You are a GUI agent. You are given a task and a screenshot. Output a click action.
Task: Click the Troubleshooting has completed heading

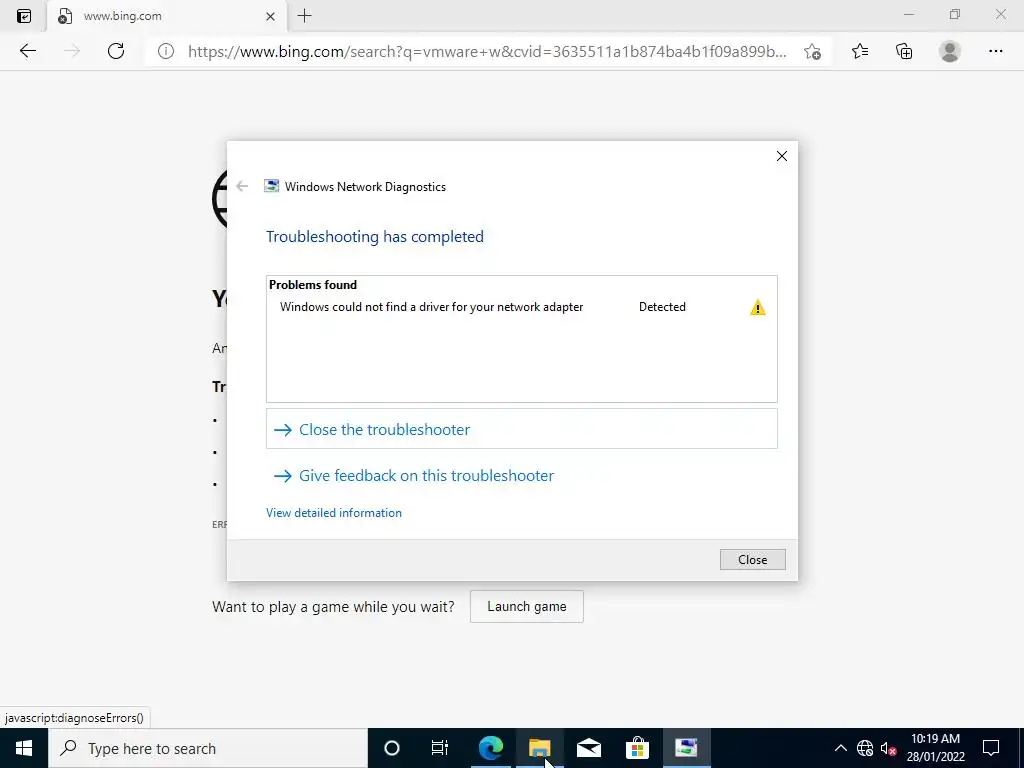click(375, 236)
